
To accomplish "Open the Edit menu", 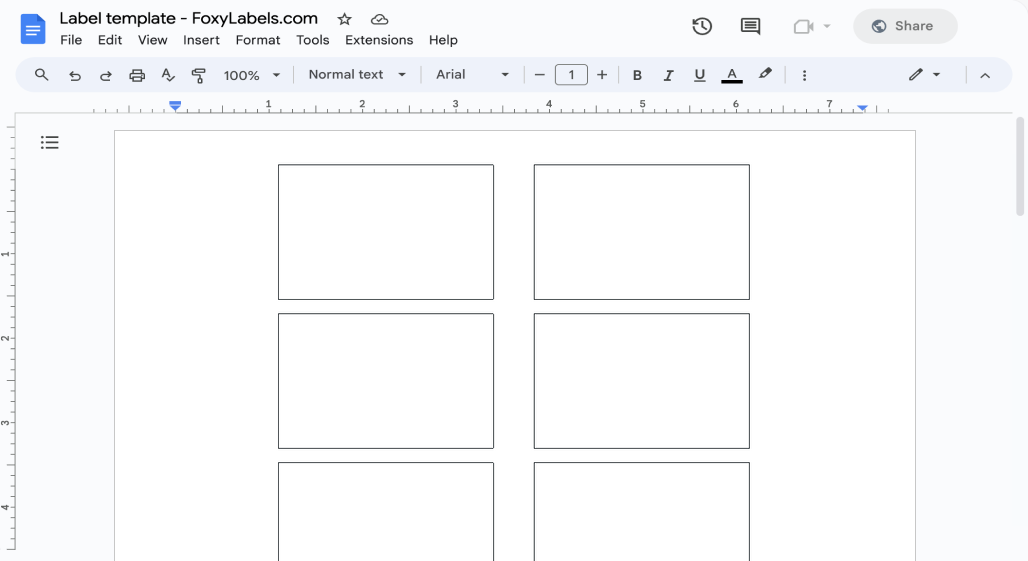I will [109, 40].
